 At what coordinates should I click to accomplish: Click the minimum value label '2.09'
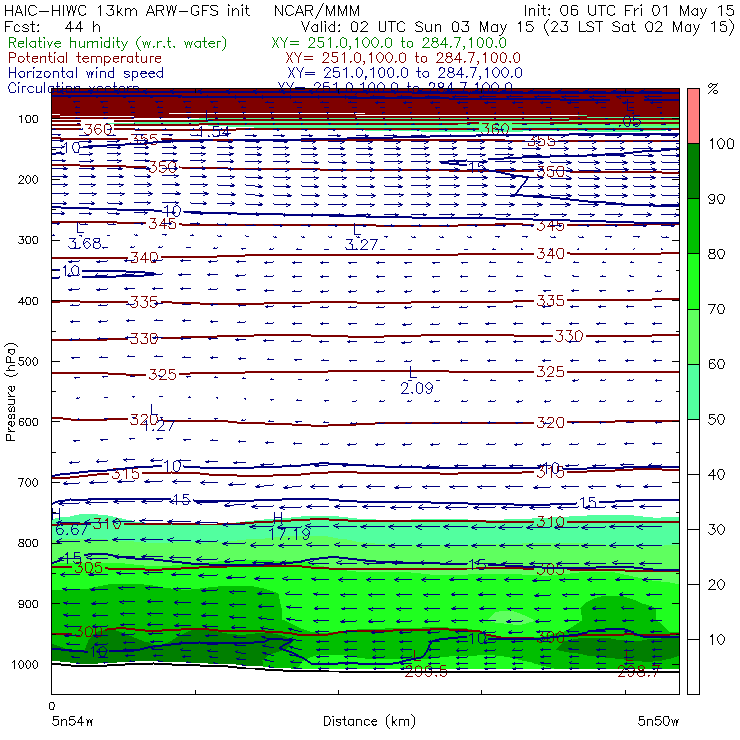pyautogui.click(x=417, y=388)
